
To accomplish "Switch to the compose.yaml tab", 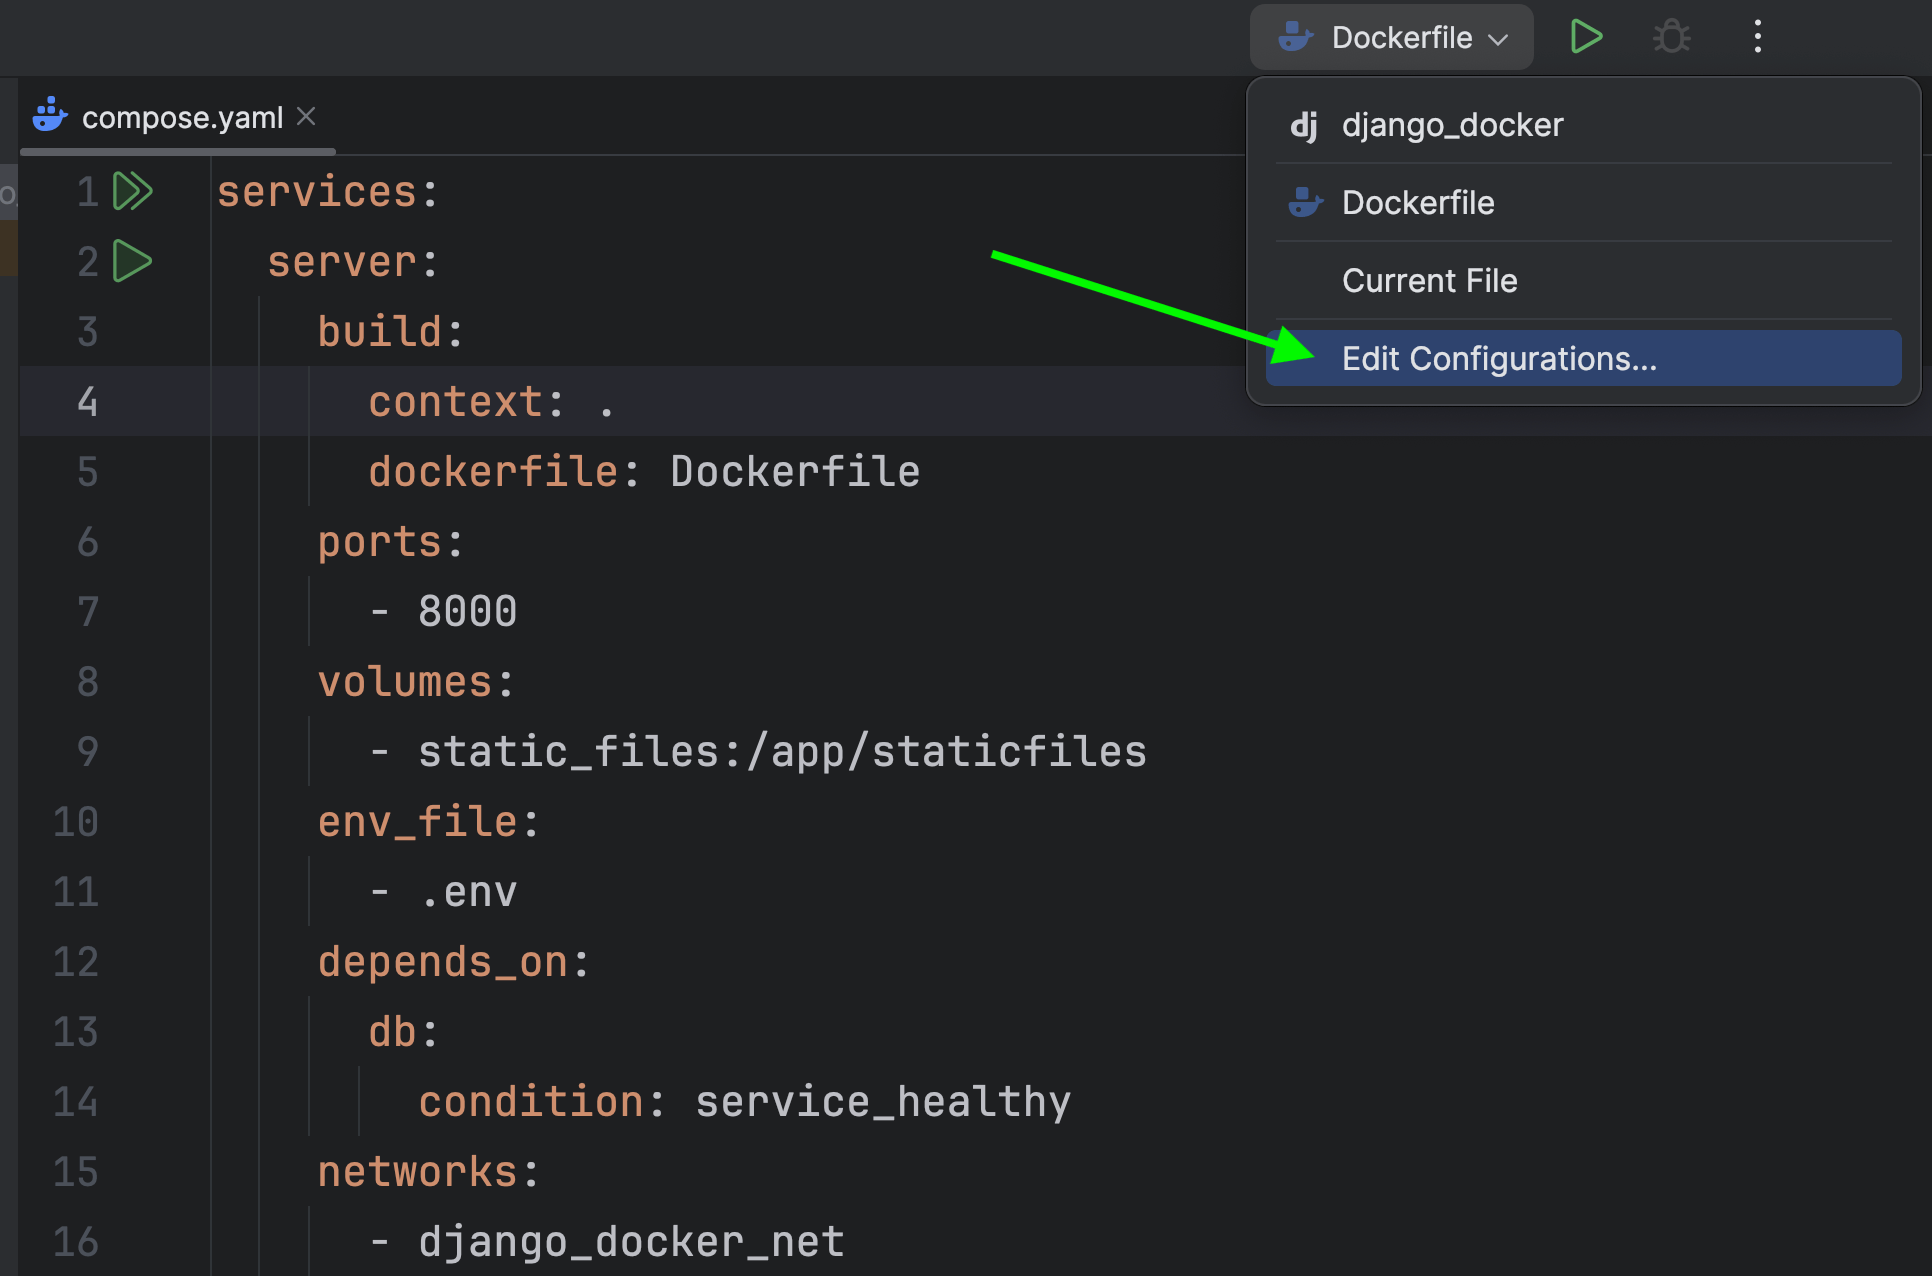I will coord(182,117).
